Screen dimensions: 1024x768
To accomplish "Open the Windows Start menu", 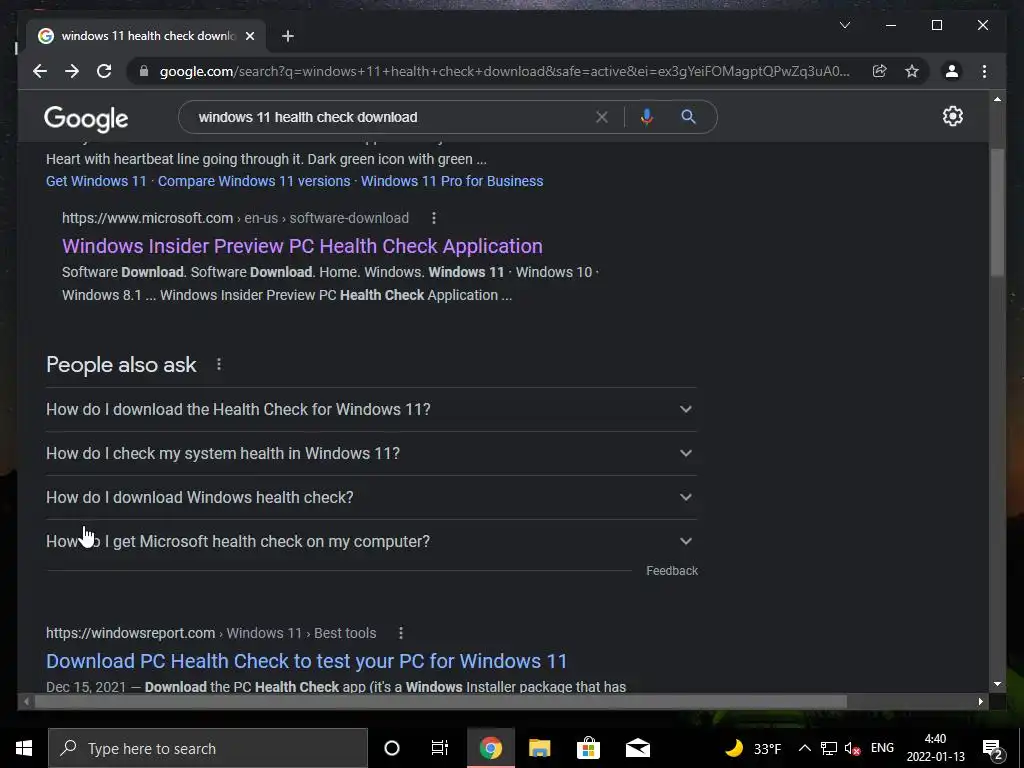I will point(24,748).
